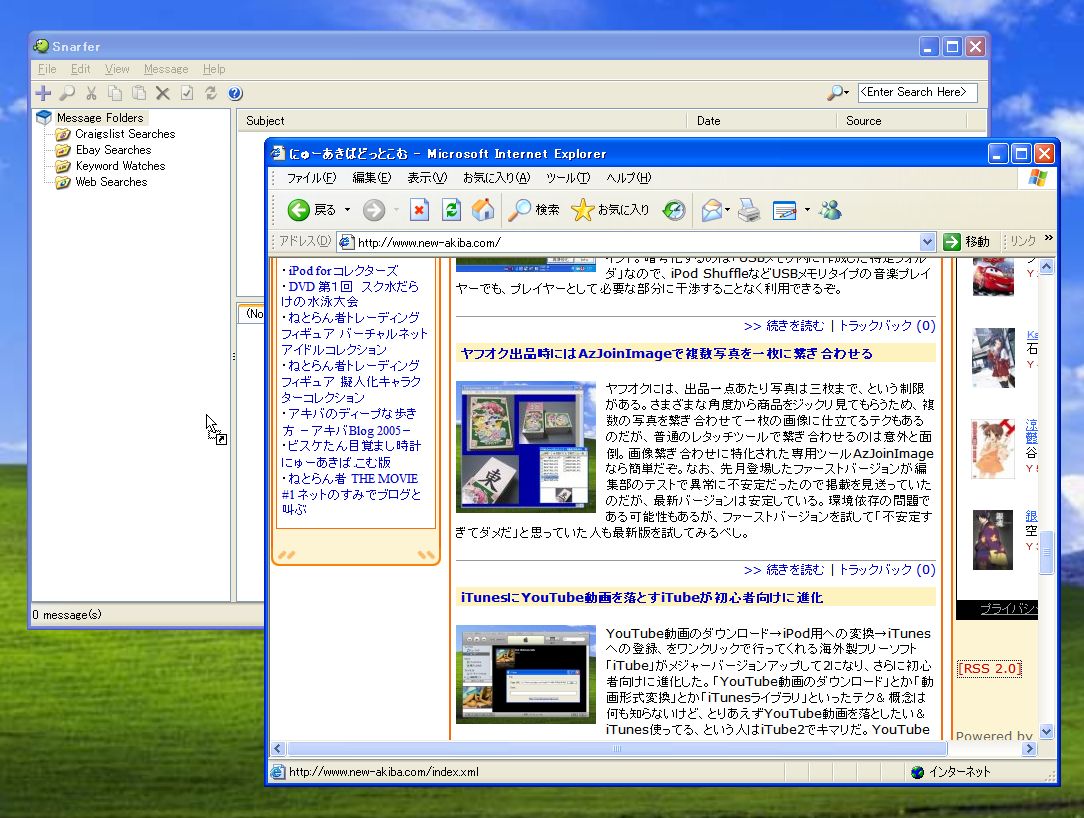The image size is (1084, 818).
Task: Open the ビスケたん目覚まし時計 sidebar link
Action: tap(351, 454)
